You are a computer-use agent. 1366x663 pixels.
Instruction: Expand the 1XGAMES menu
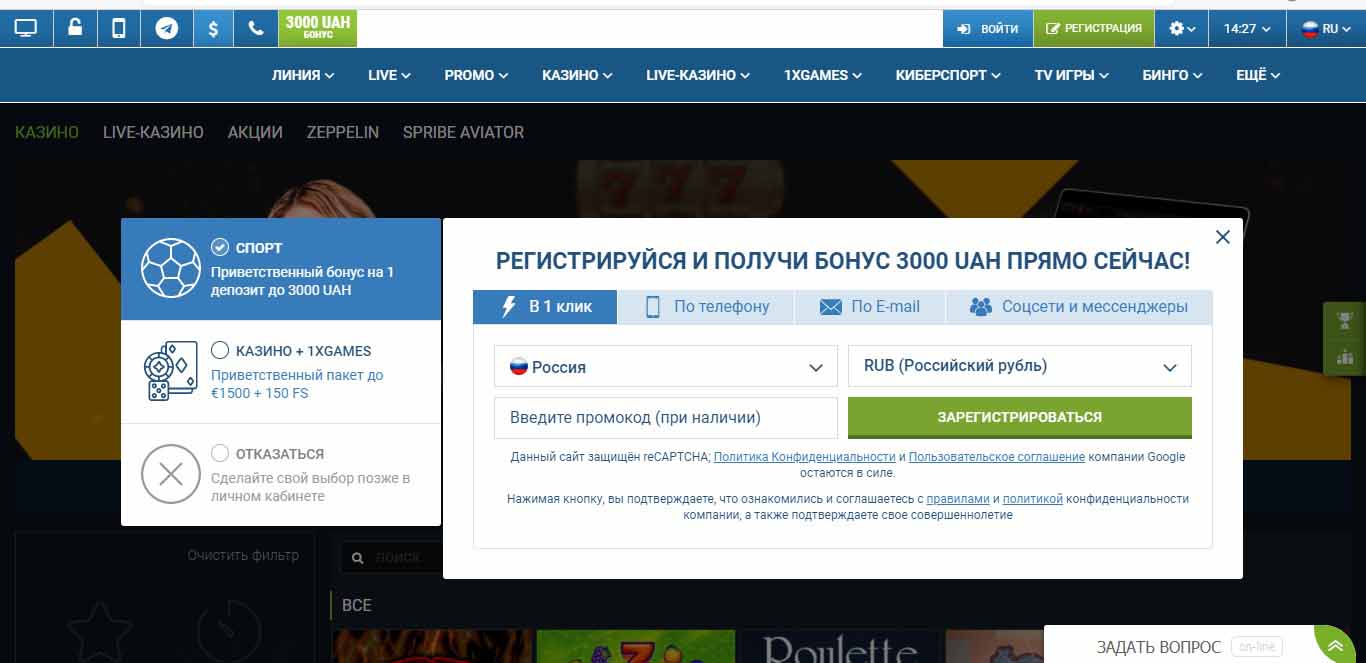point(824,75)
